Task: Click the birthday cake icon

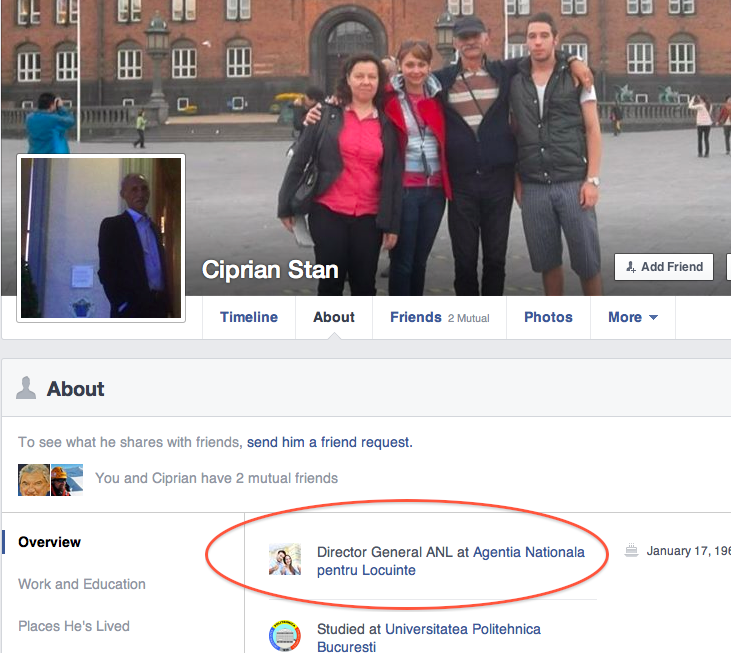Action: point(631,550)
